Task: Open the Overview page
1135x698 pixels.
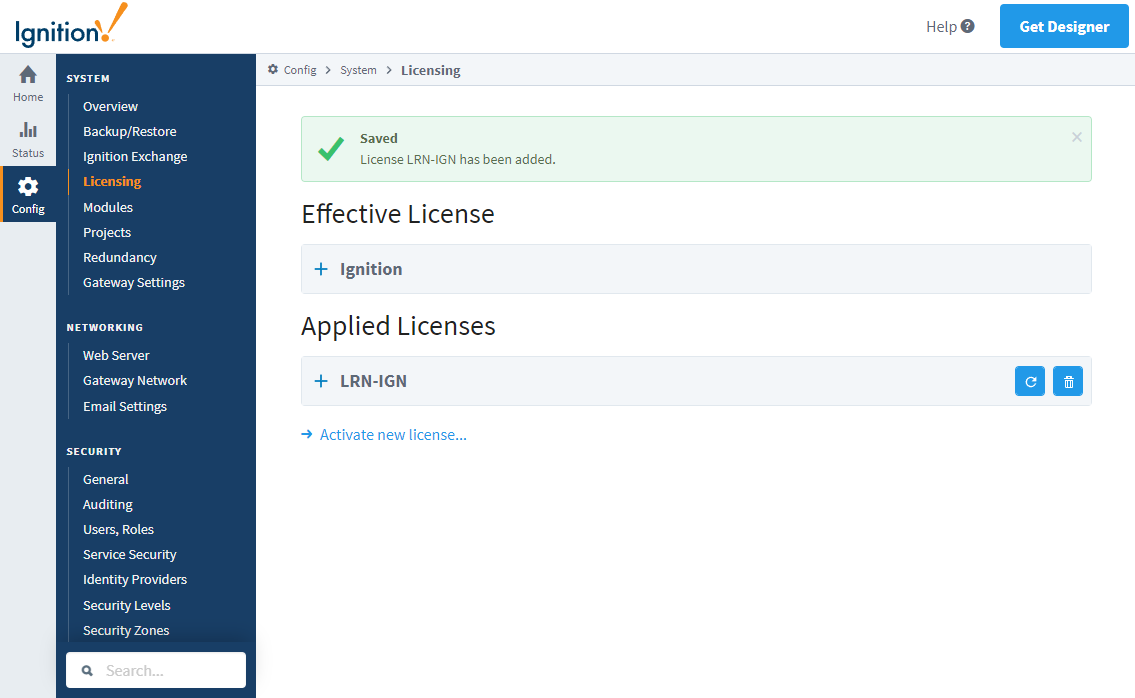Action: pos(110,106)
